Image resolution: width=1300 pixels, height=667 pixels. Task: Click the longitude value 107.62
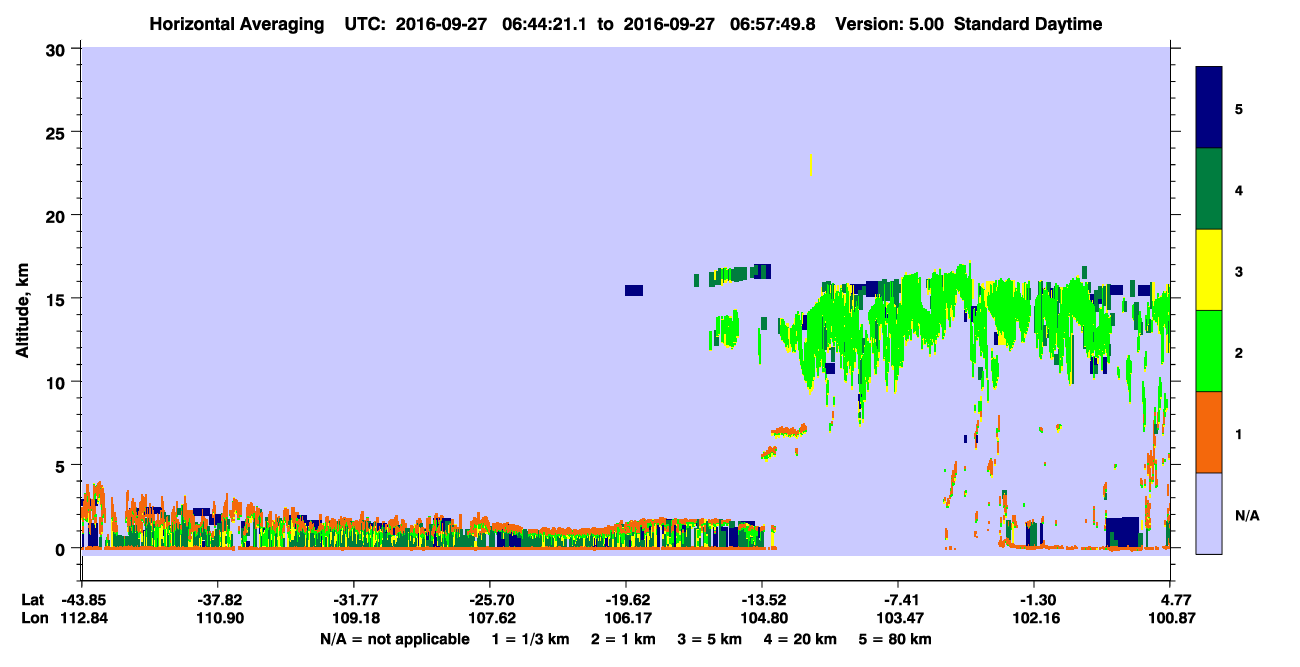tap(490, 618)
